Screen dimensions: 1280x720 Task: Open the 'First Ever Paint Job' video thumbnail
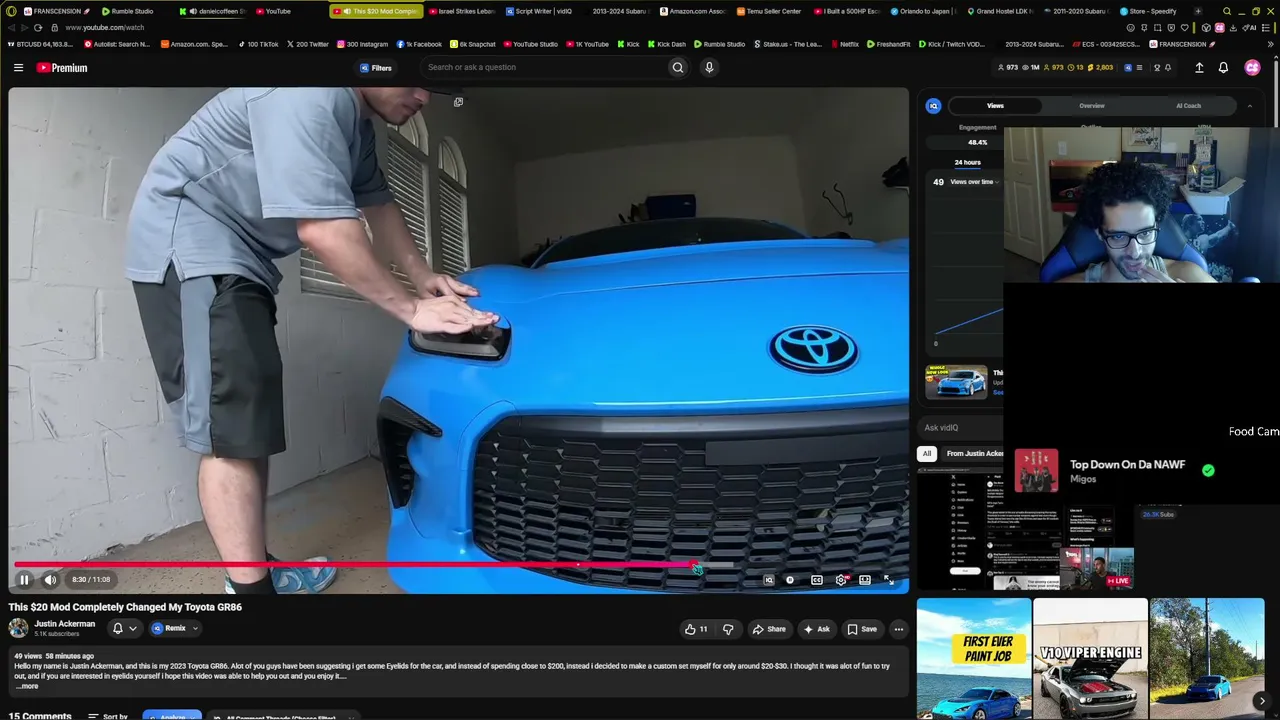(x=973, y=659)
